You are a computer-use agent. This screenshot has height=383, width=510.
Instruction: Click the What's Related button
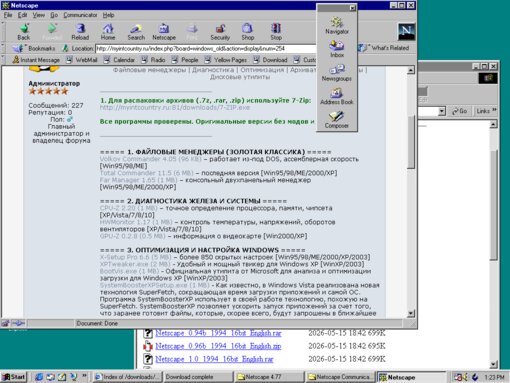tap(384, 48)
